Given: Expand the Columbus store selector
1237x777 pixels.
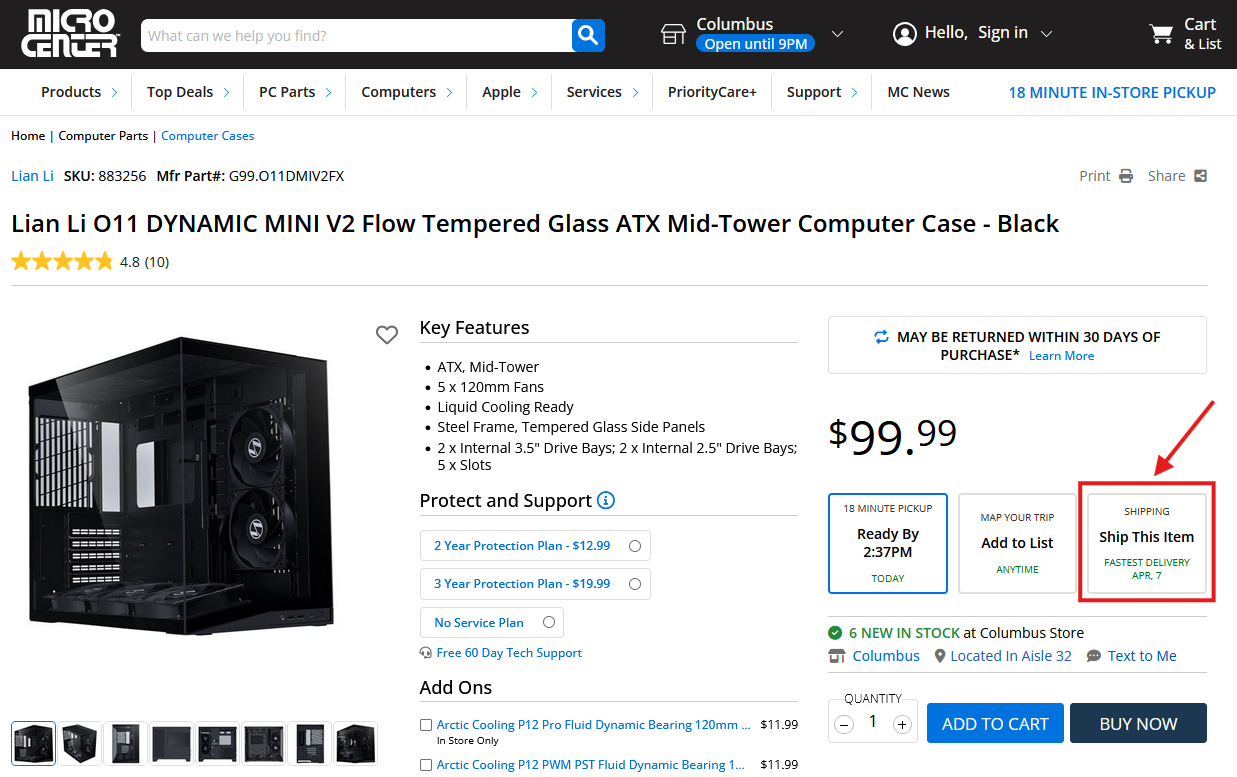Looking at the screenshot, I should [x=837, y=34].
